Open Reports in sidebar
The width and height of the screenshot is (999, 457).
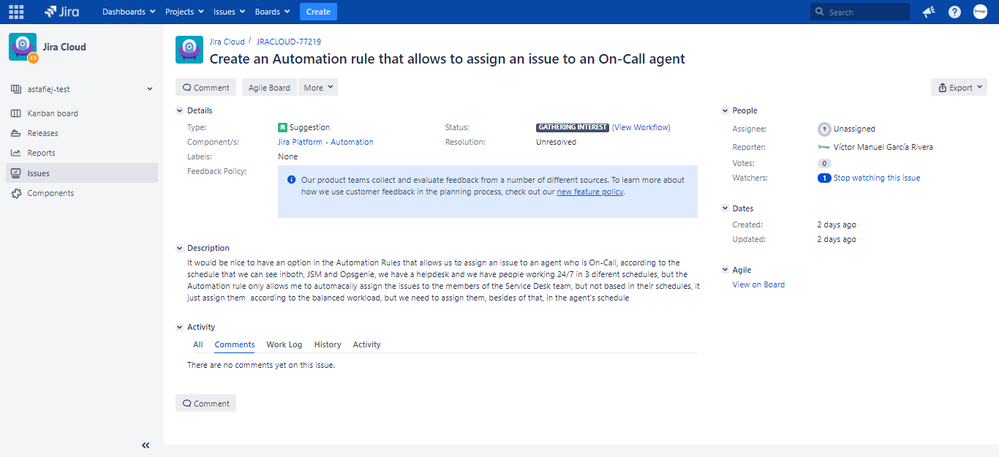pyautogui.click(x=82, y=153)
